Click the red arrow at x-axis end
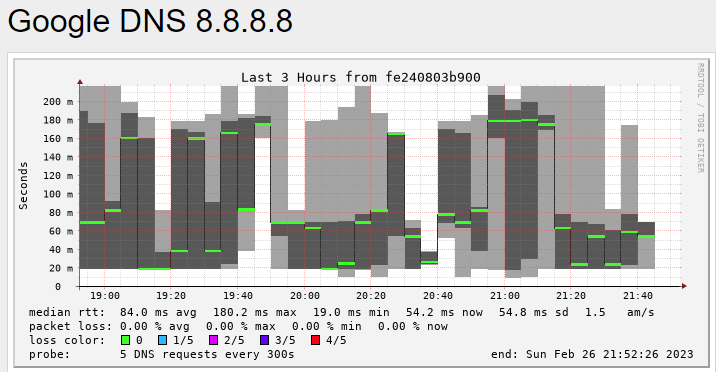The height and width of the screenshot is (372, 716). pyautogui.click(x=684, y=286)
